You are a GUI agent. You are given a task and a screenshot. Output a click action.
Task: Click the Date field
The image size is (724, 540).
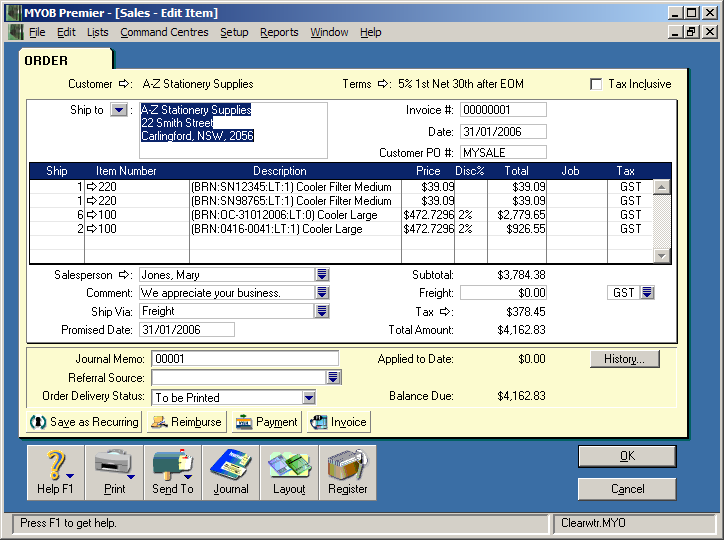(x=503, y=132)
